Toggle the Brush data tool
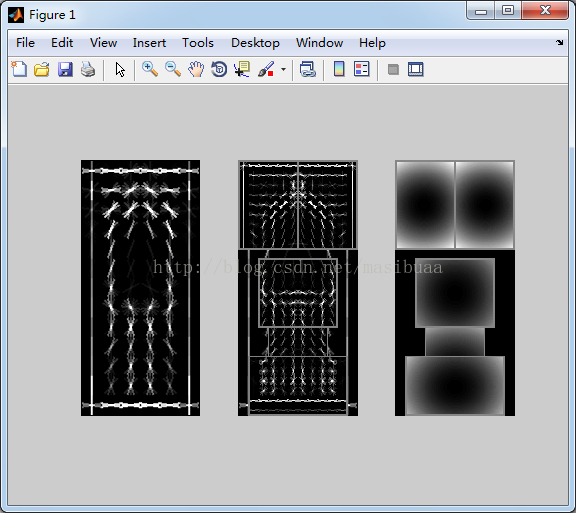576x513 pixels. coord(266,69)
